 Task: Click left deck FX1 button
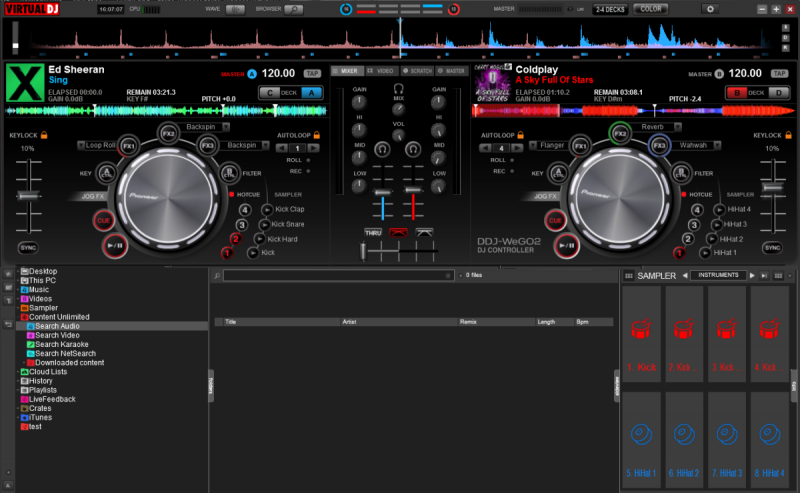pos(129,146)
